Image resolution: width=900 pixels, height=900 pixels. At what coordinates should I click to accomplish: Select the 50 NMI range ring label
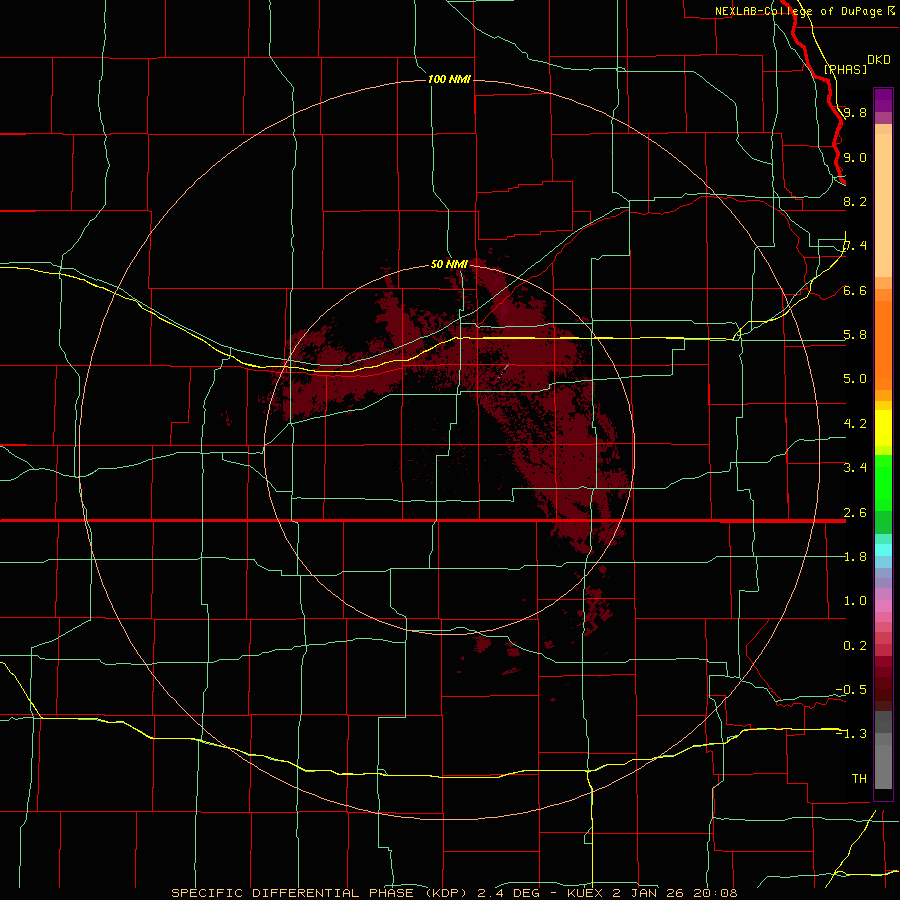pos(449,264)
